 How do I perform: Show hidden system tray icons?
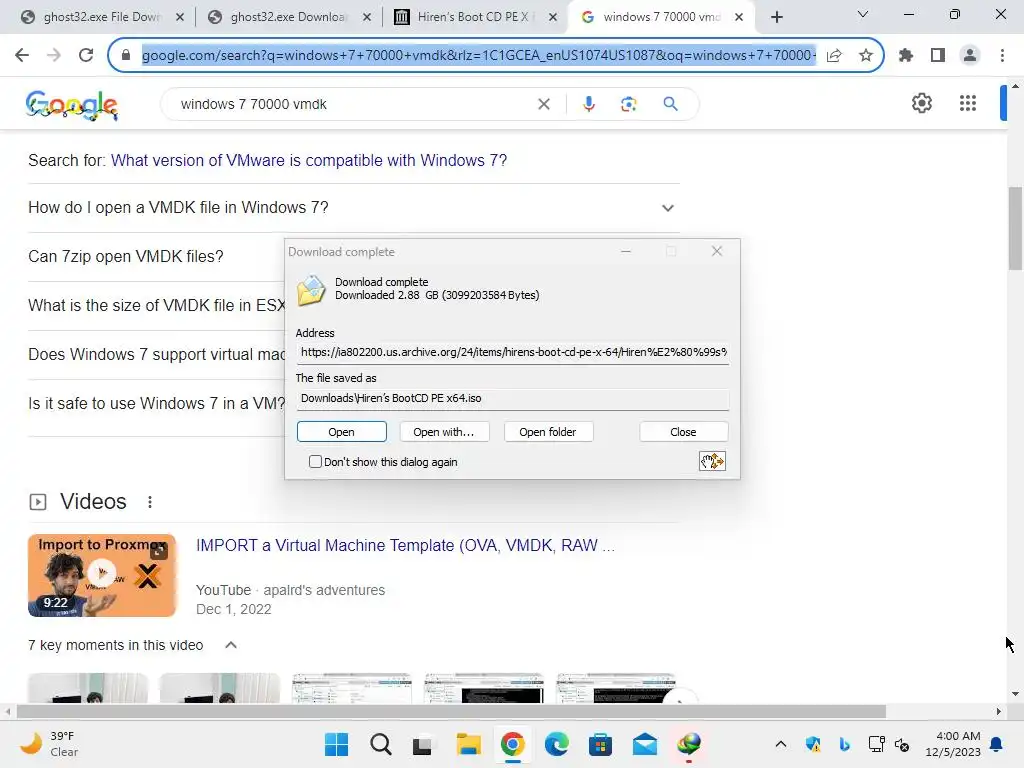click(780, 744)
